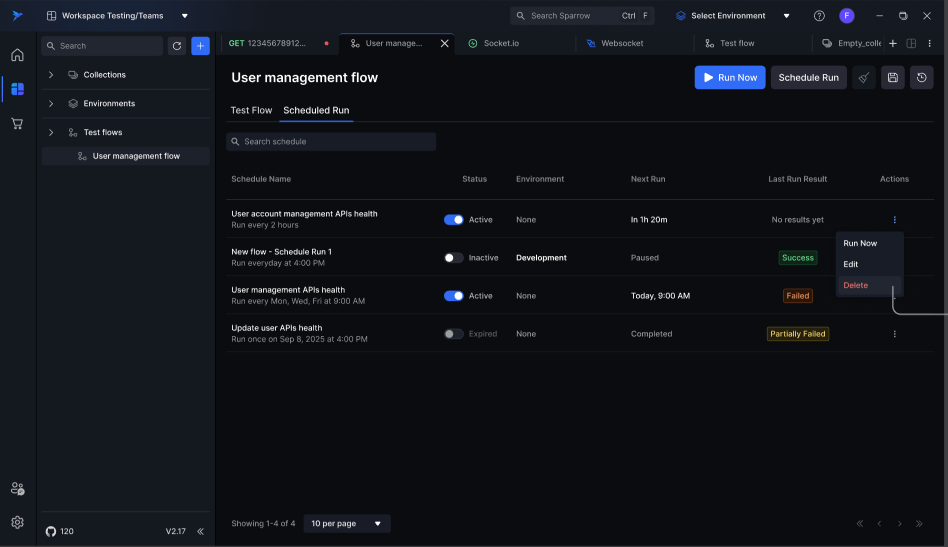
Task: Open the Select Environment dropdown
Action: [733, 16]
